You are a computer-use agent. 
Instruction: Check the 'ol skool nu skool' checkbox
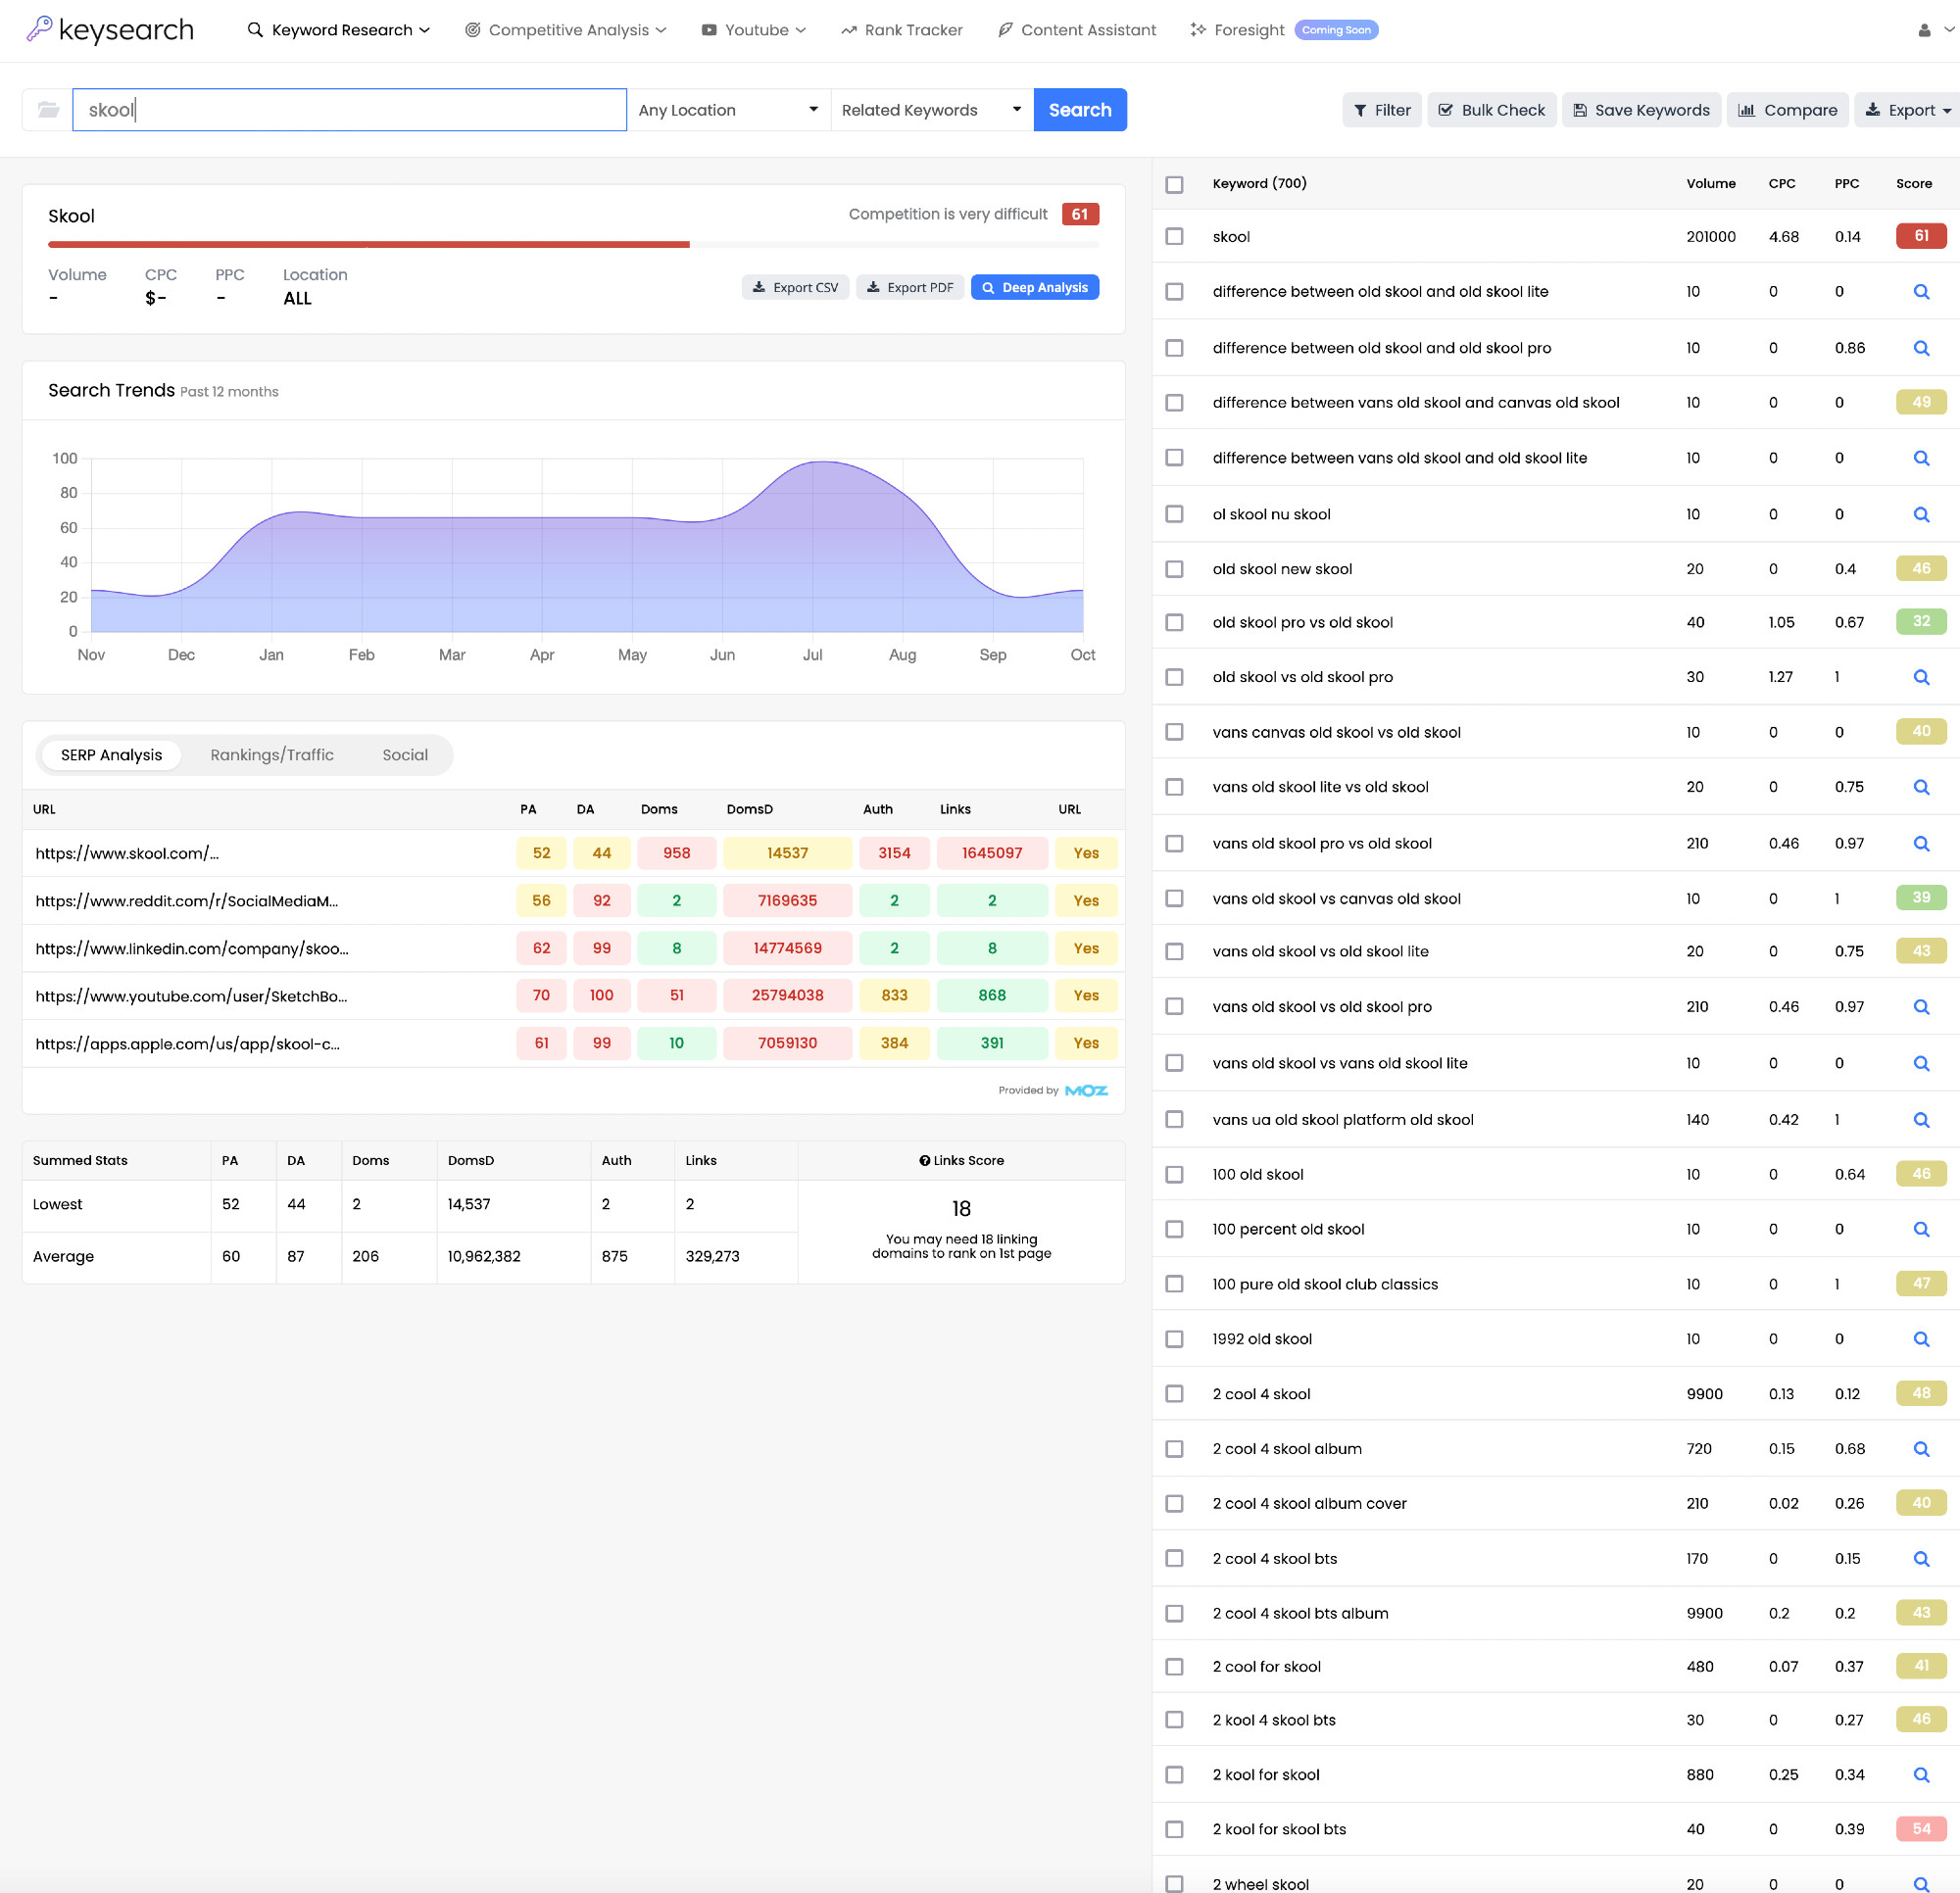coord(1174,514)
